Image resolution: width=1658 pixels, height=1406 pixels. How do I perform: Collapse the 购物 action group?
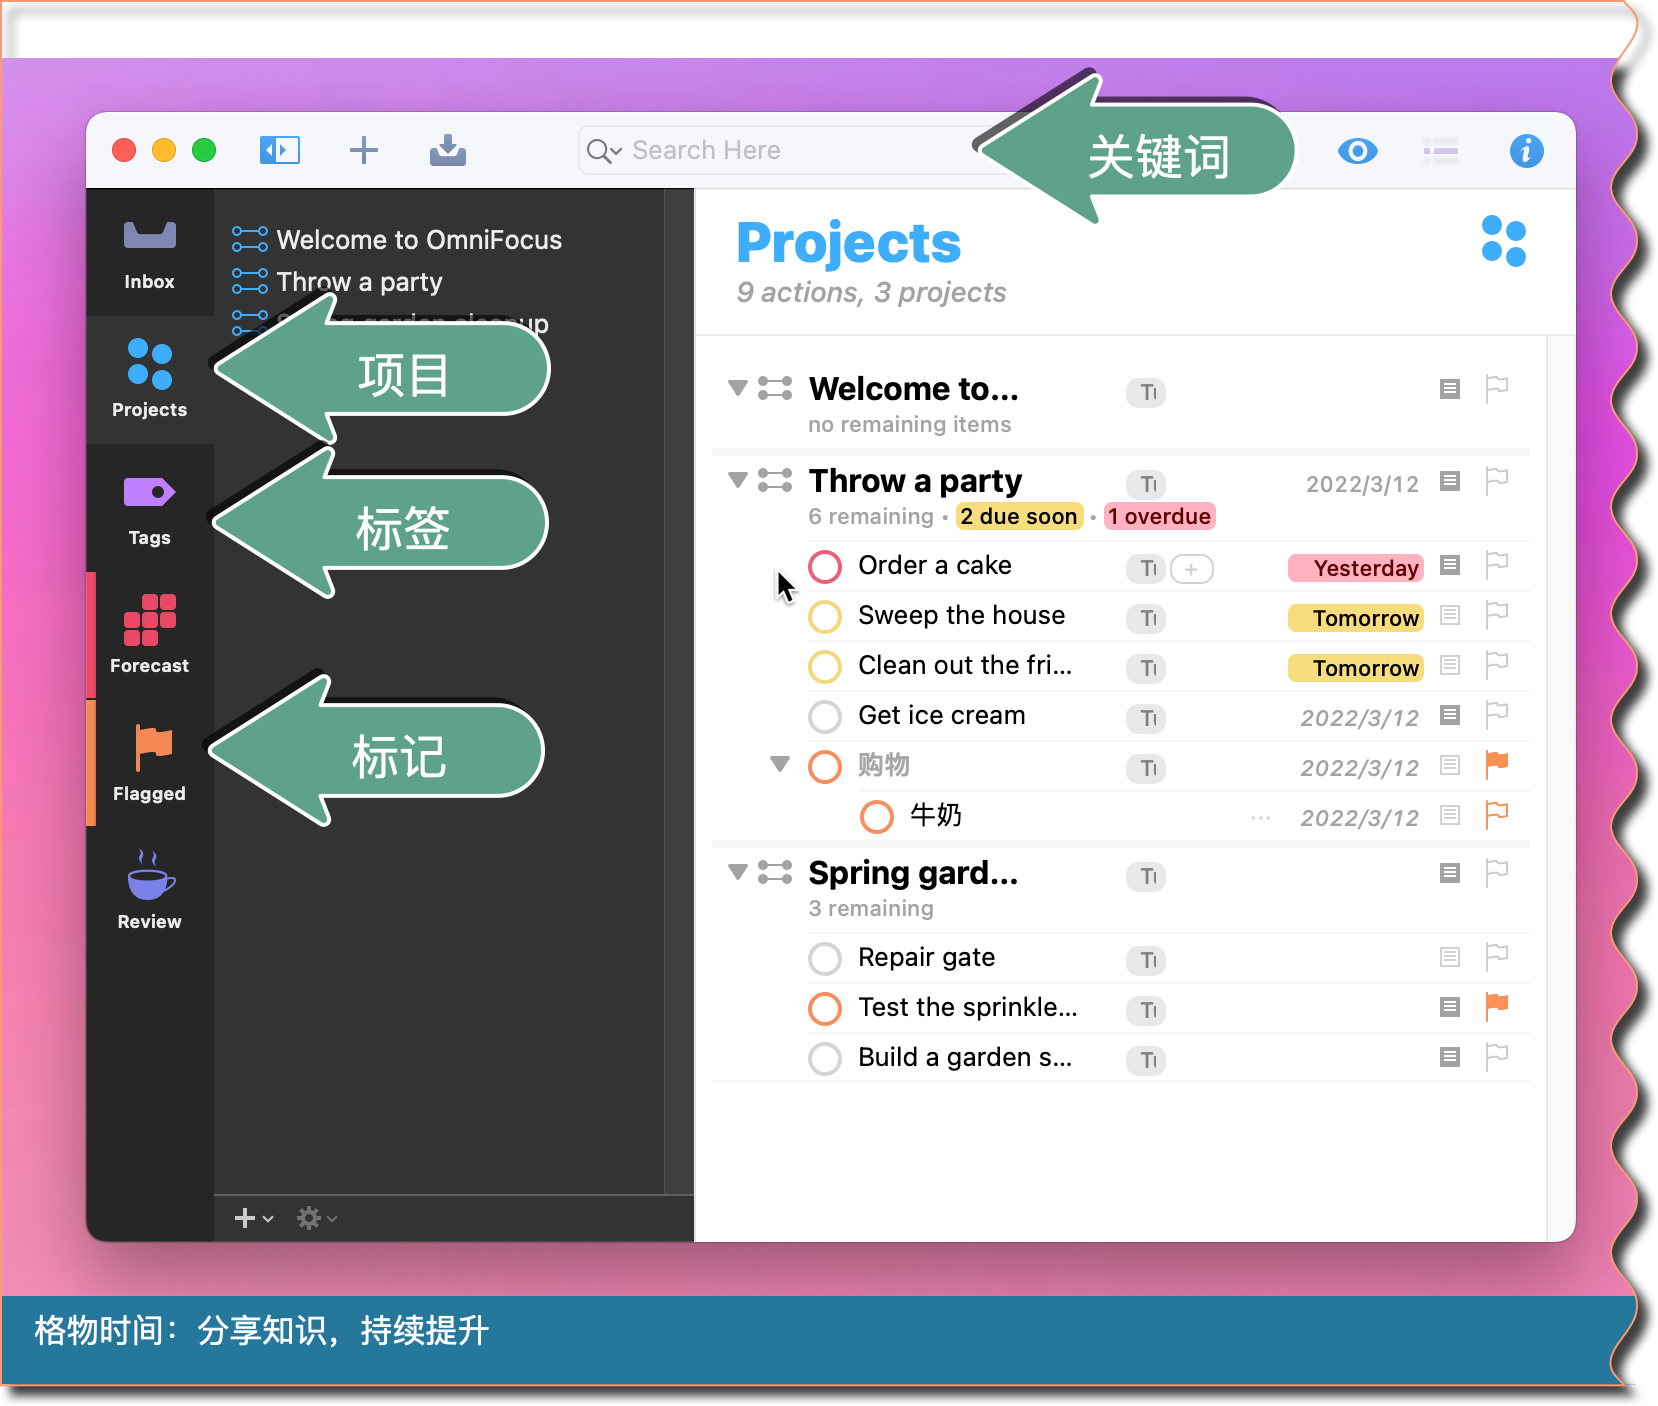click(780, 764)
